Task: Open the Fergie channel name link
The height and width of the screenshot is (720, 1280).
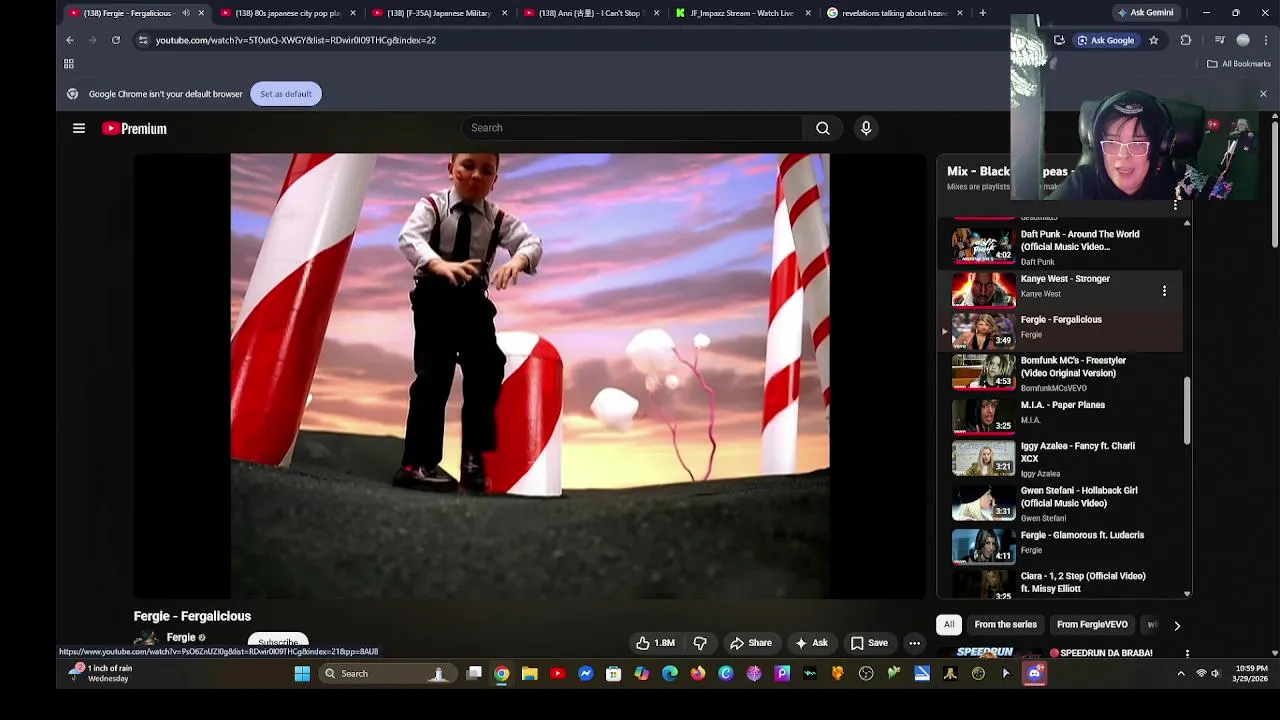Action: (x=181, y=638)
